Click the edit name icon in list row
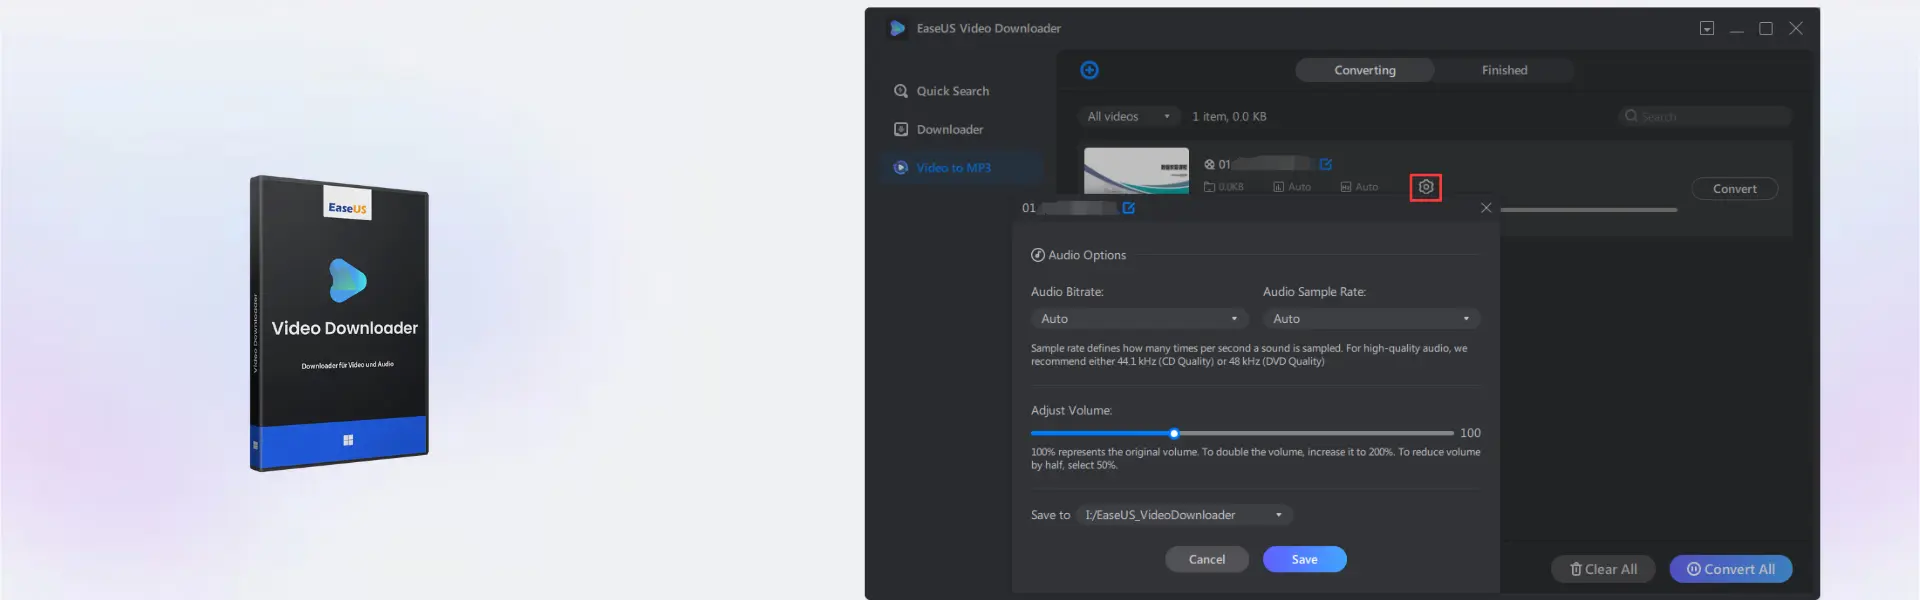 click(x=1326, y=164)
